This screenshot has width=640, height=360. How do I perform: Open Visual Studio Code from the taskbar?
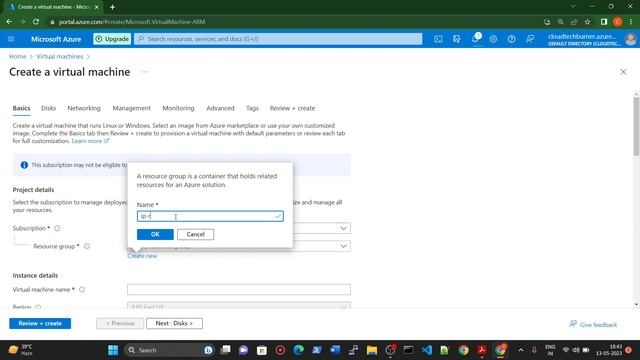click(427, 350)
